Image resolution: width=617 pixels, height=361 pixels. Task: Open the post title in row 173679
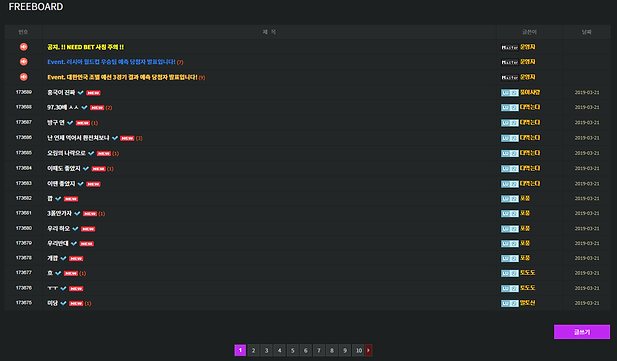pyautogui.click(x=58, y=243)
